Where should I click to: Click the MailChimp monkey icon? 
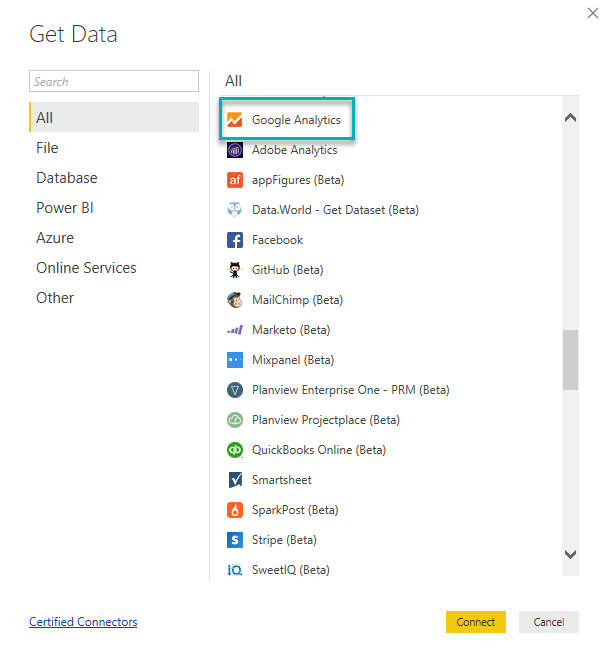235,300
